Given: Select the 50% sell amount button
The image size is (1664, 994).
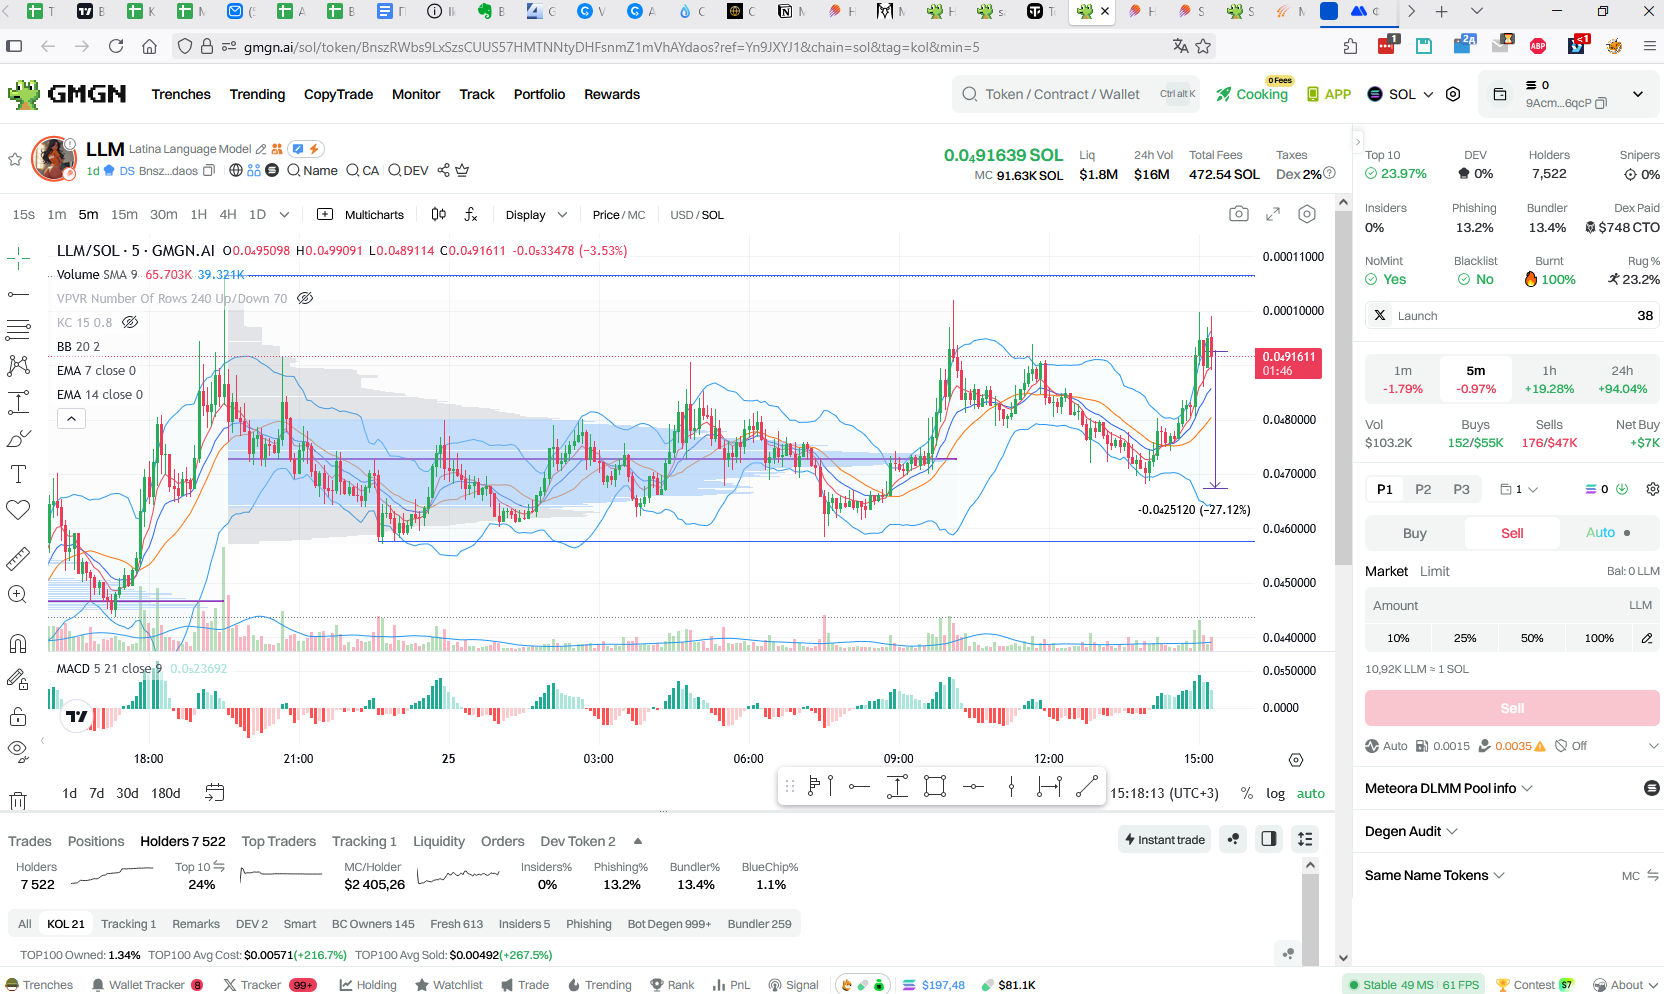Looking at the screenshot, I should click(x=1532, y=638).
